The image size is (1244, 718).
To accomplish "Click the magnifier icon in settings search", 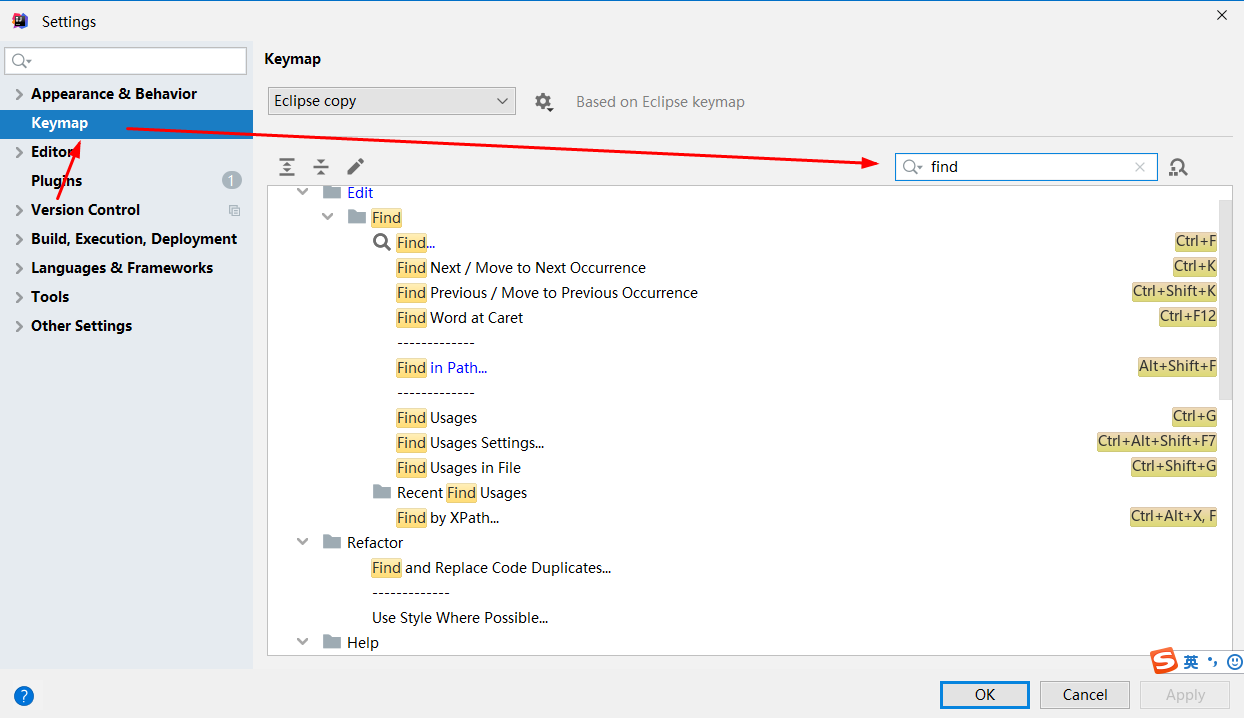I will 20,61.
